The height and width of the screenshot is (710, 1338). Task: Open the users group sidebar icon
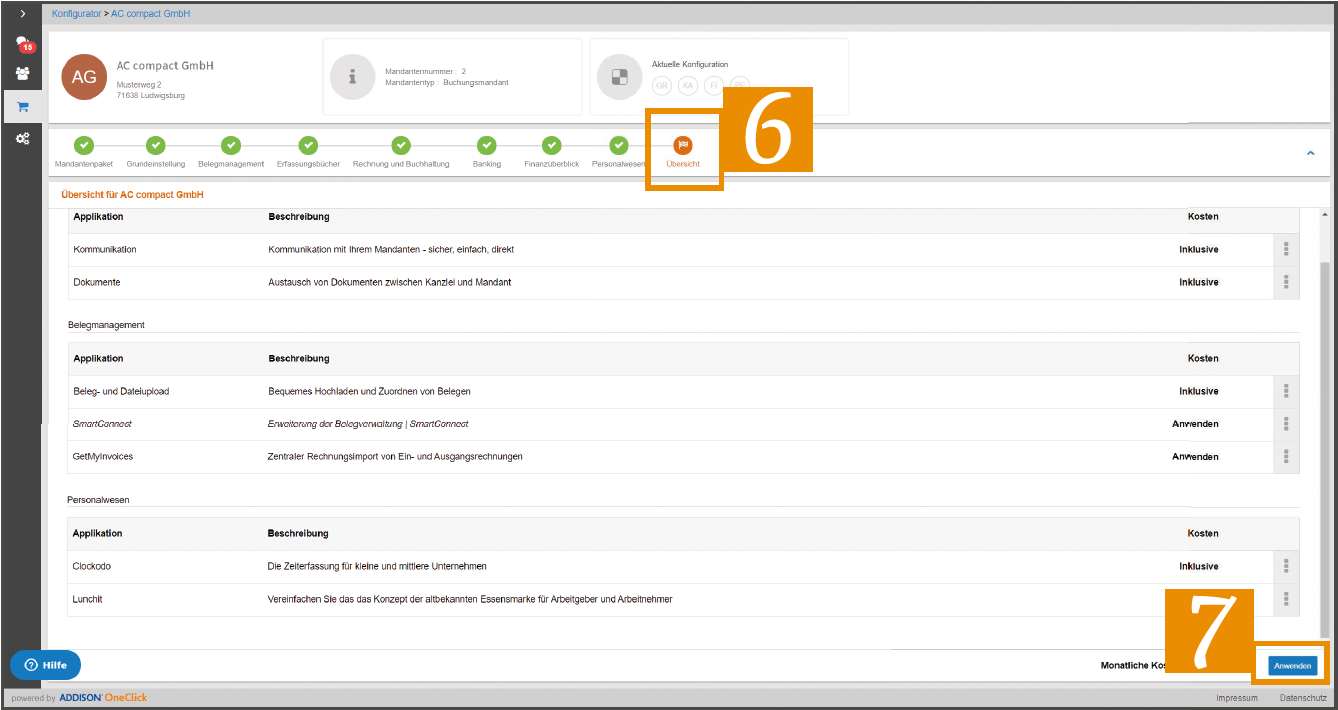tap(22, 73)
